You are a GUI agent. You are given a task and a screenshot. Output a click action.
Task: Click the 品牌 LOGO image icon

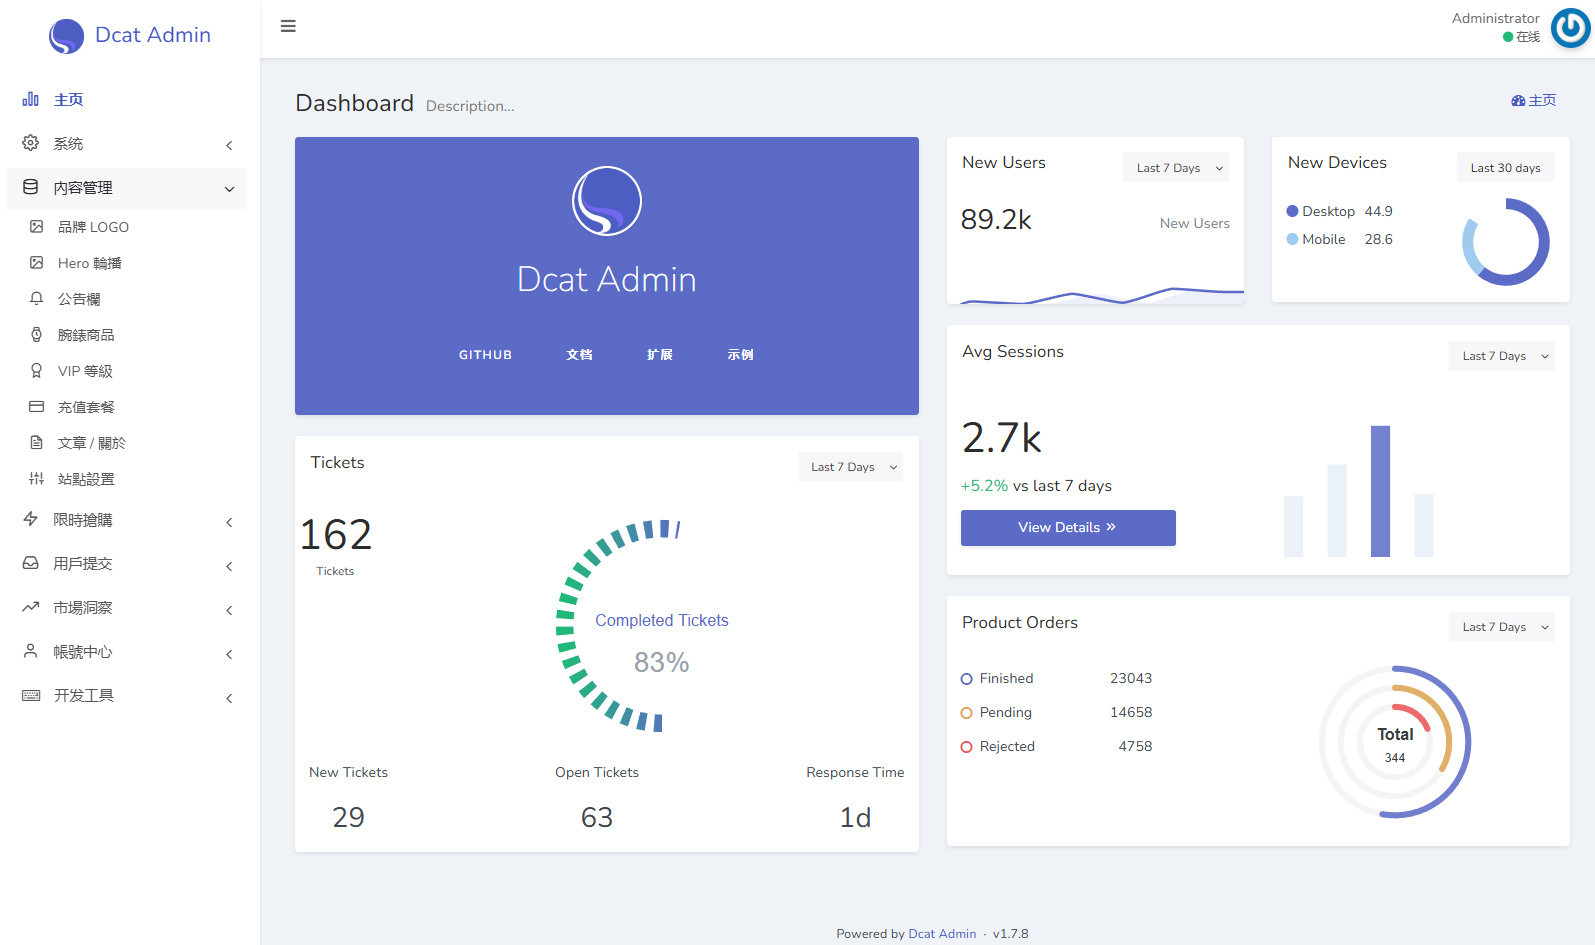click(37, 227)
